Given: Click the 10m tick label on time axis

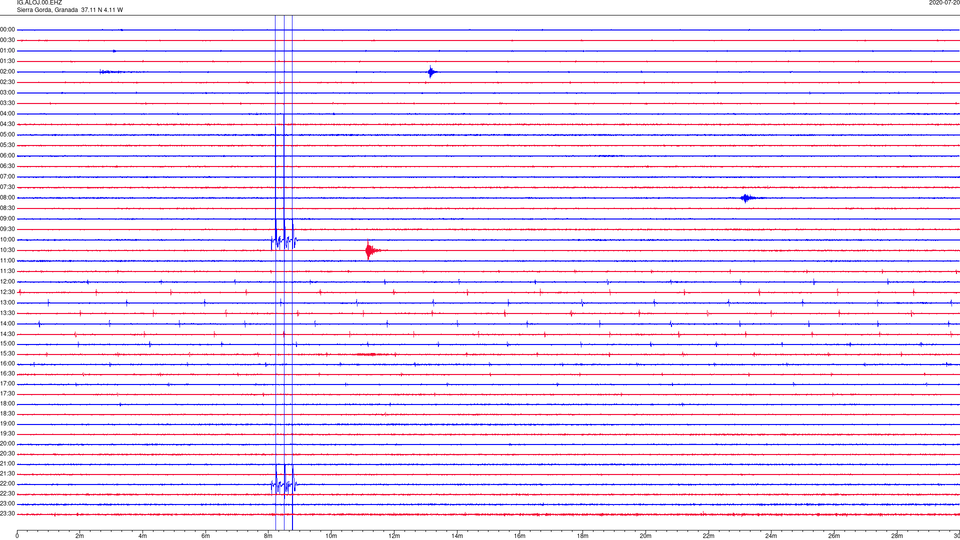Looking at the screenshot, I should pos(331,536).
